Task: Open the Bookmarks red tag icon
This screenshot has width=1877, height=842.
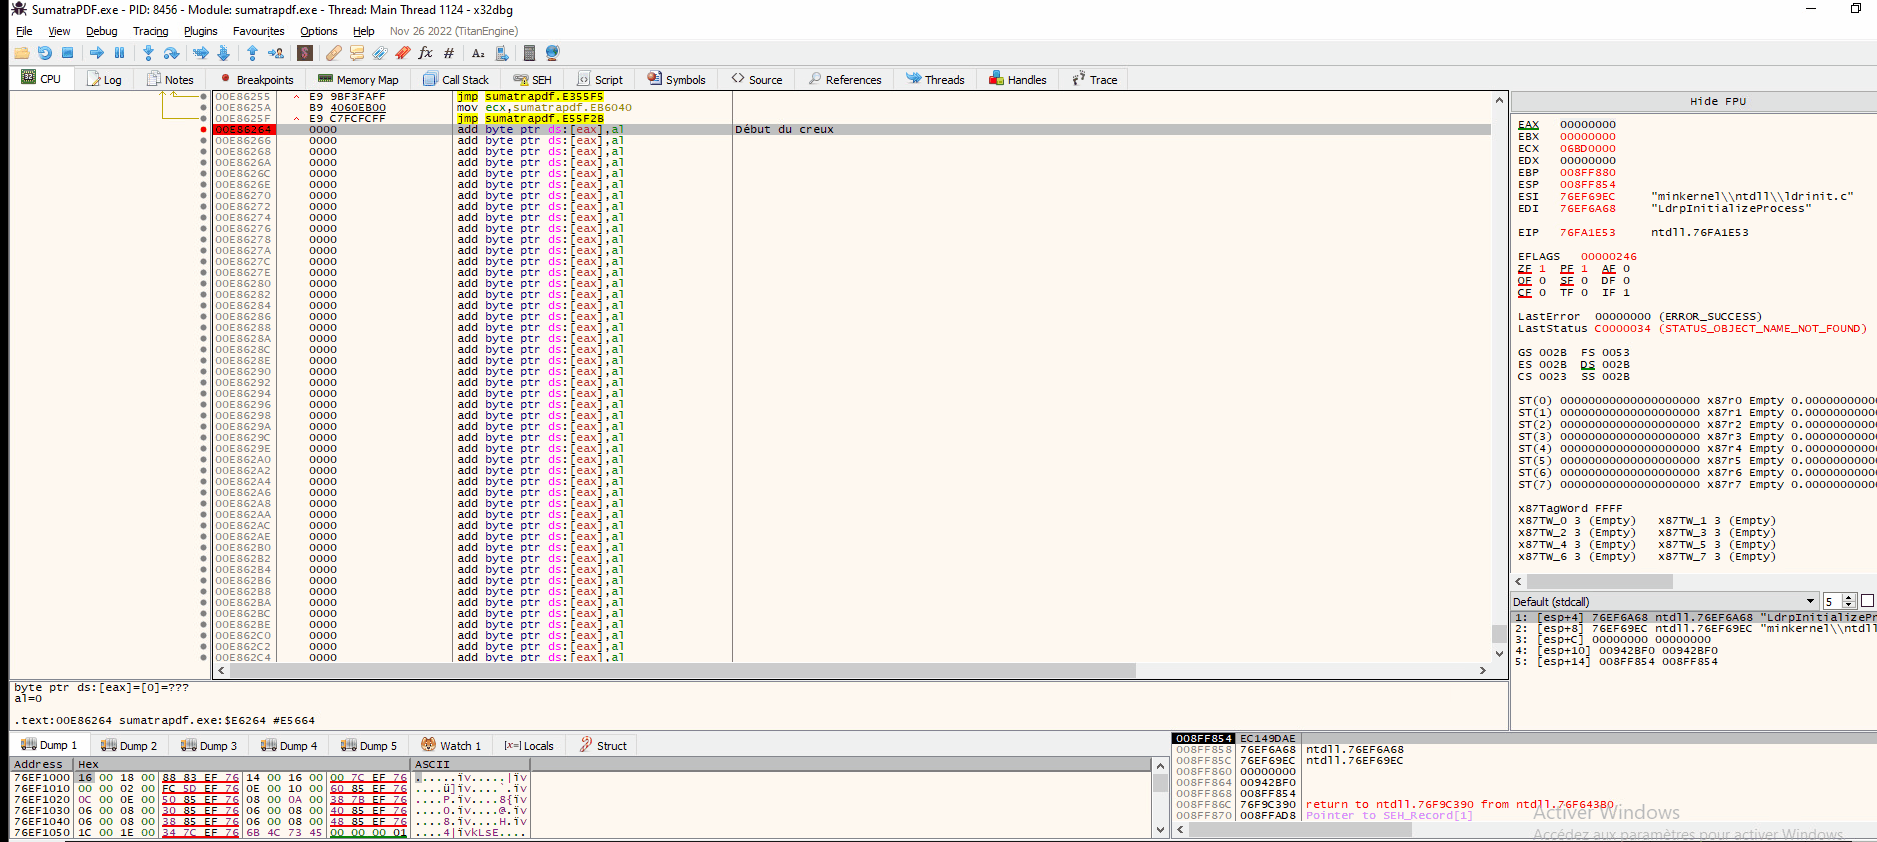Action: click(403, 53)
